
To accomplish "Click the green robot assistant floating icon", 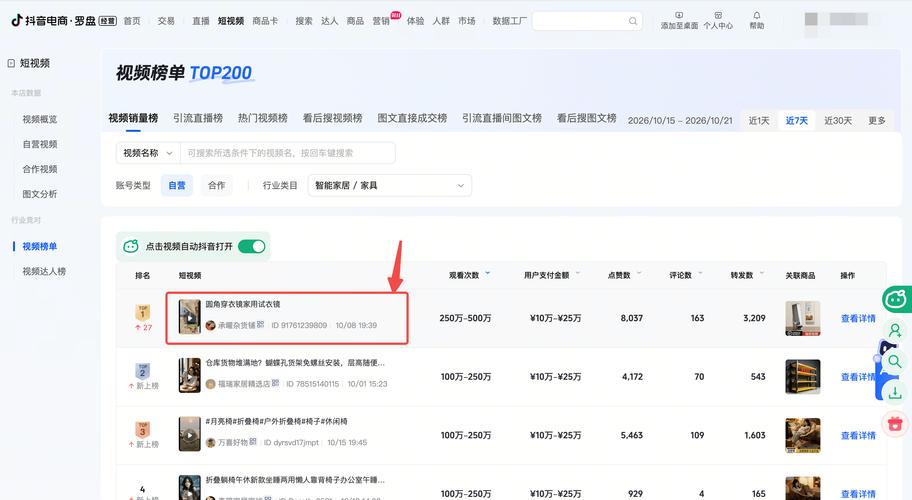I will click(896, 299).
